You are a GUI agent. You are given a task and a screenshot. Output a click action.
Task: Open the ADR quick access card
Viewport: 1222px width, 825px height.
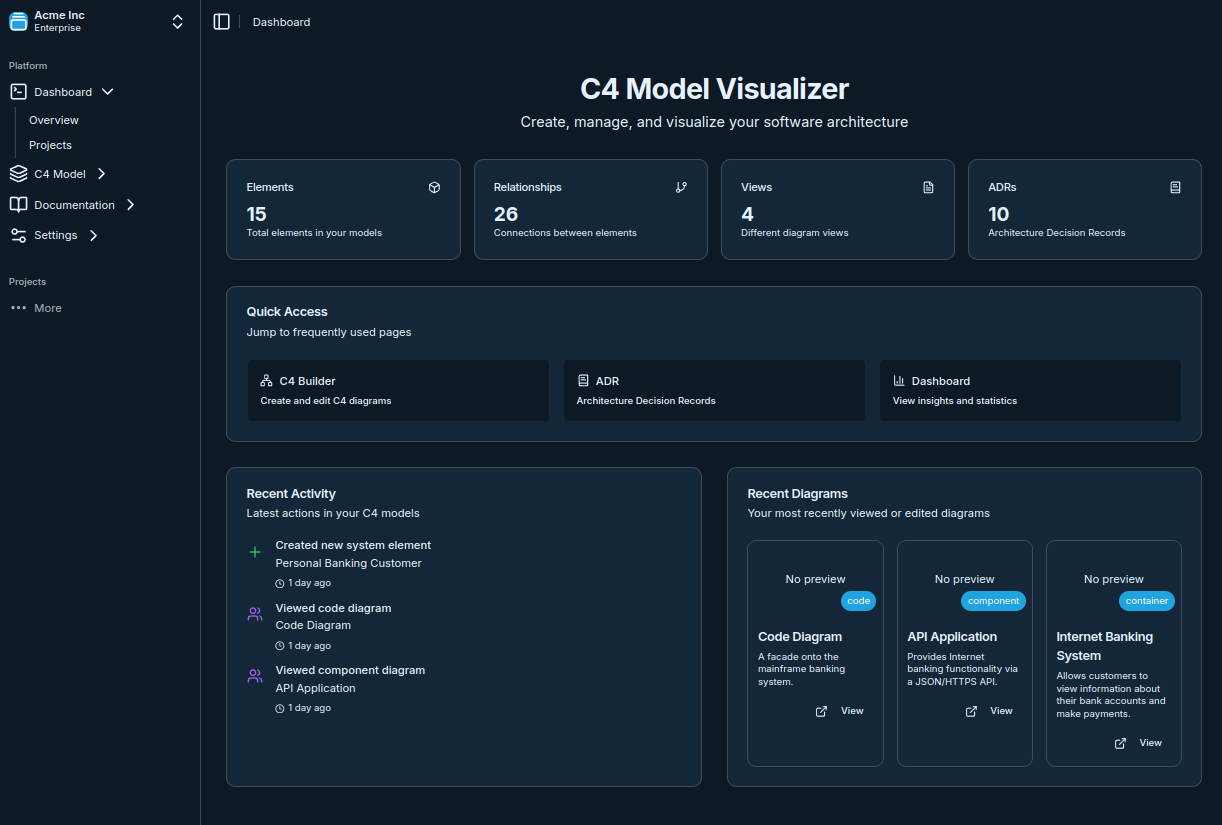[x=714, y=390]
